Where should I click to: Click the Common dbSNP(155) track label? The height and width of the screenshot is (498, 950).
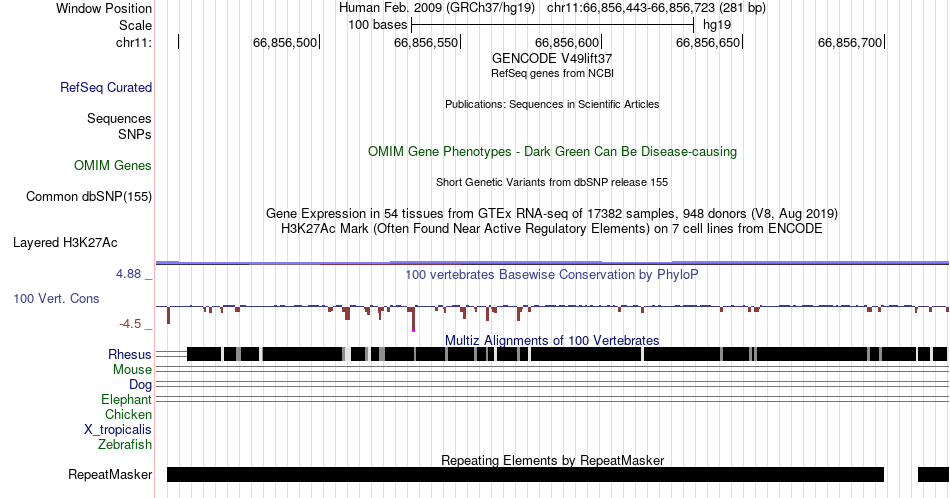pos(89,196)
